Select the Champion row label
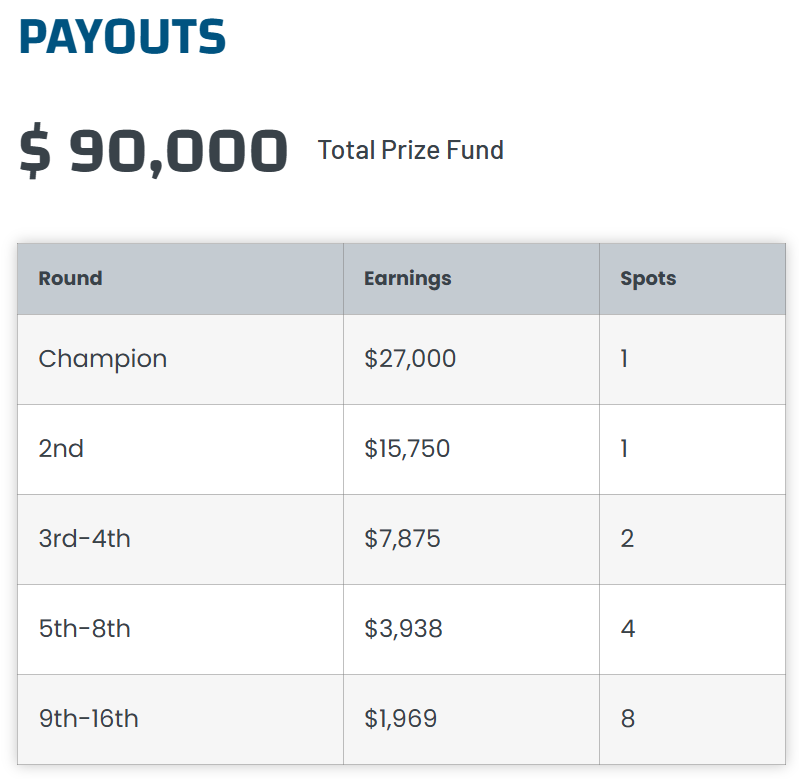799x779 pixels. point(102,359)
